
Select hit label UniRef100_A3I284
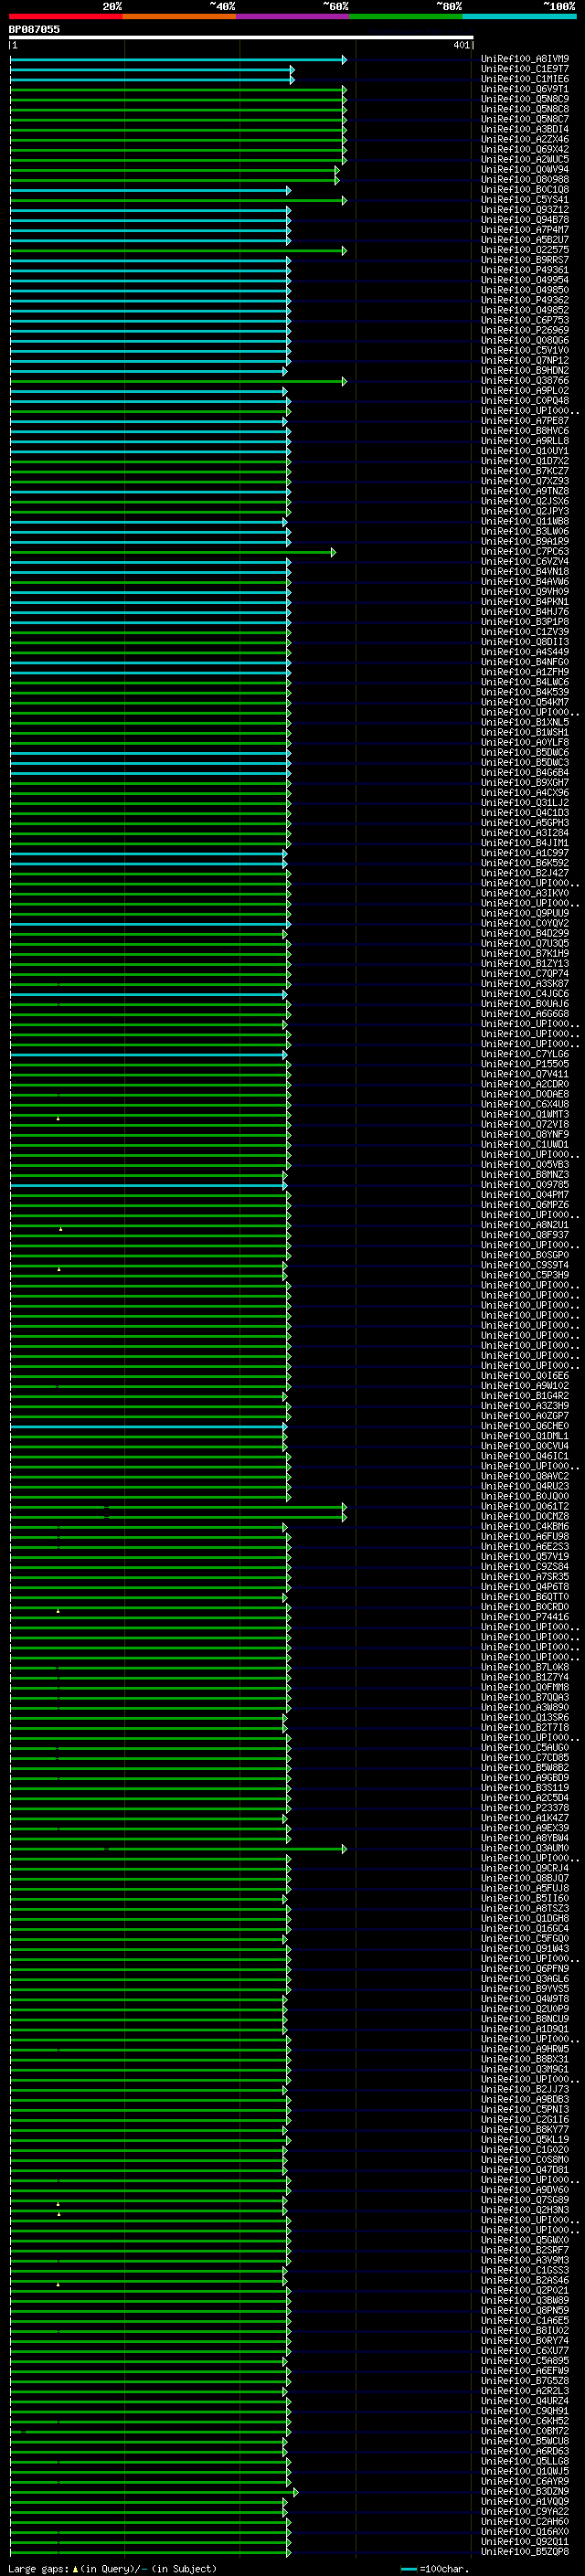[x=525, y=833]
